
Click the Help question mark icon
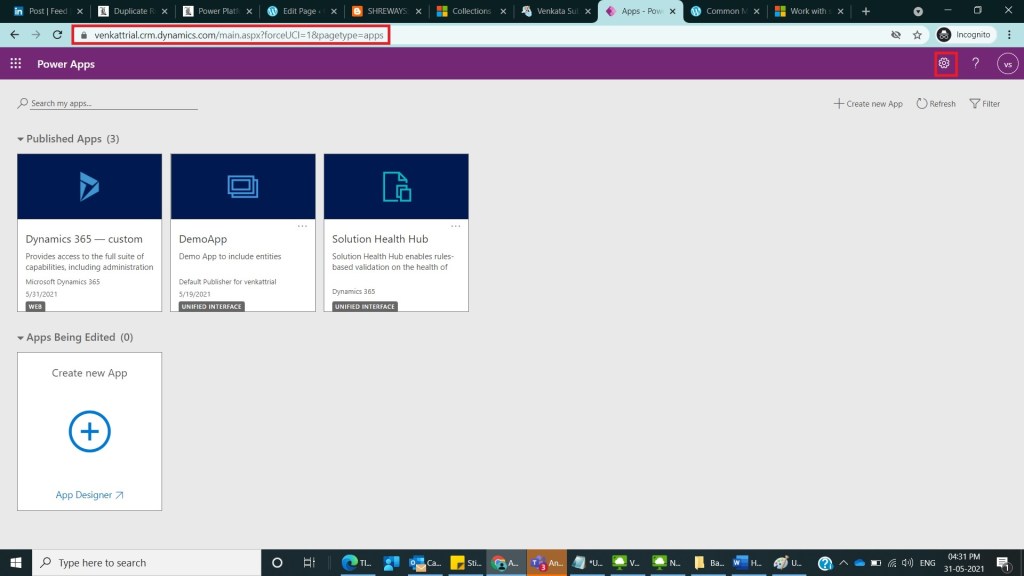pos(976,64)
